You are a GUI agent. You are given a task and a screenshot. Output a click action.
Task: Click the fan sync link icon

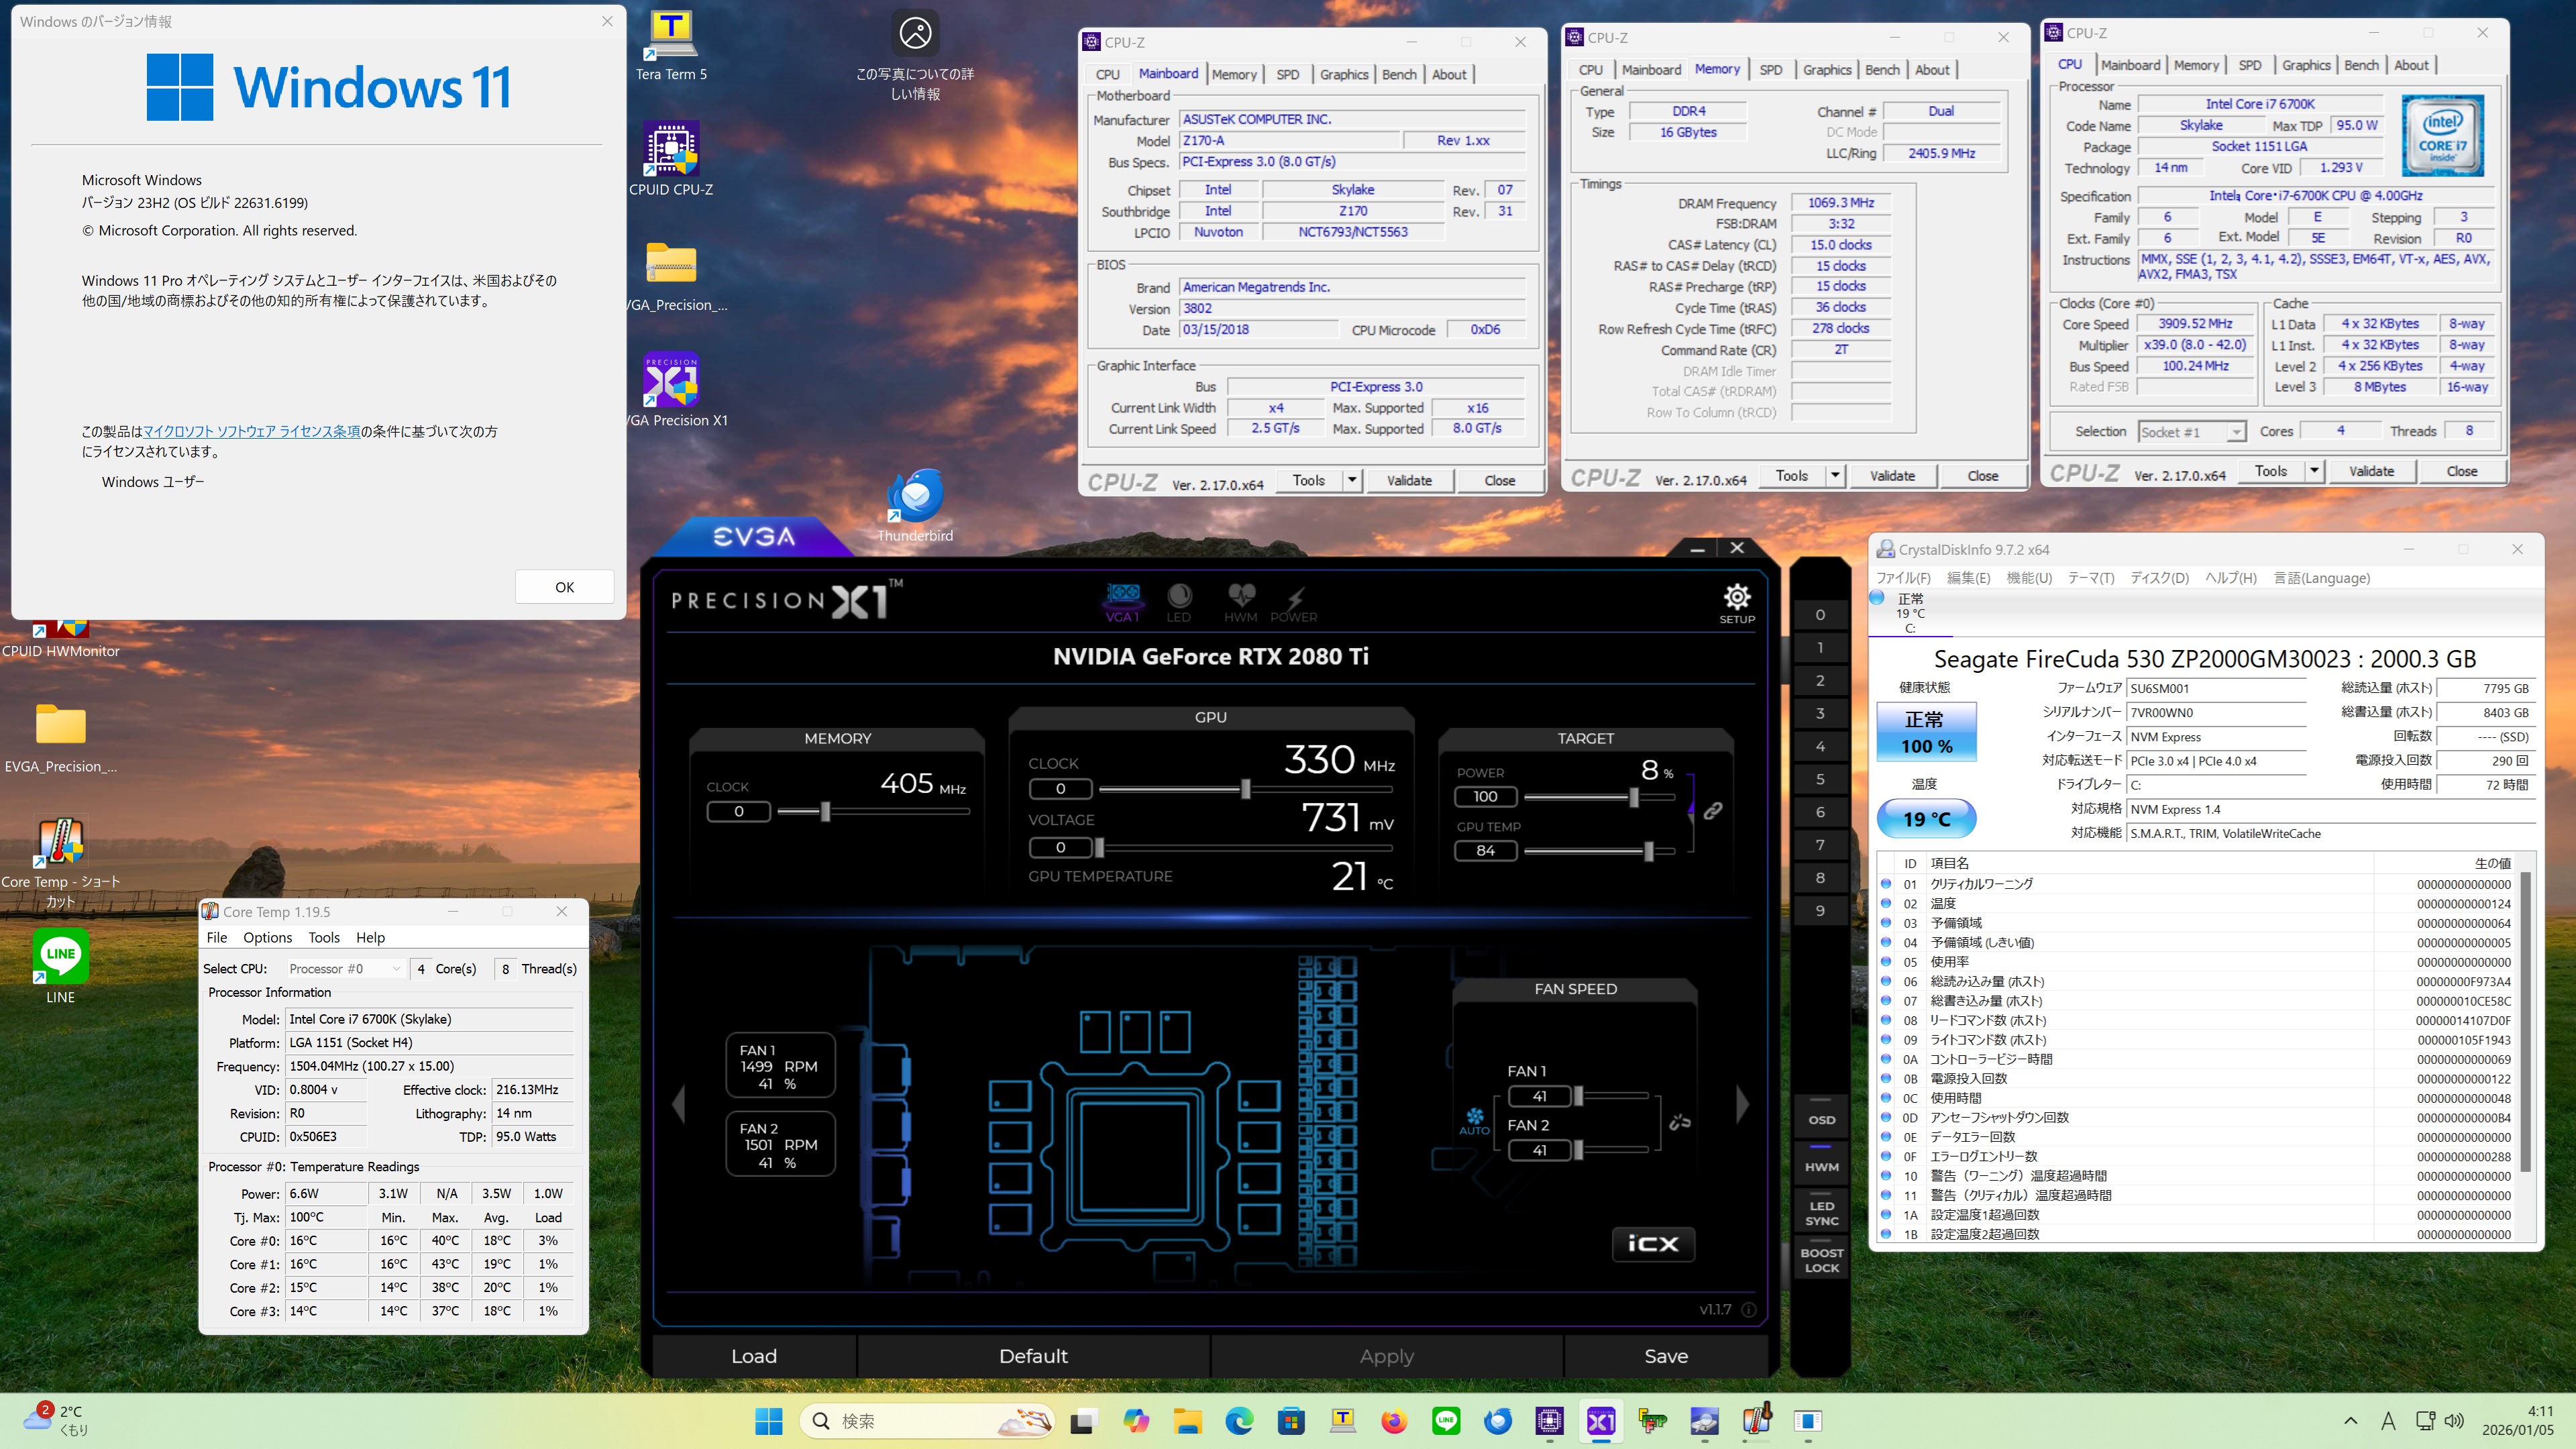tap(1680, 1123)
